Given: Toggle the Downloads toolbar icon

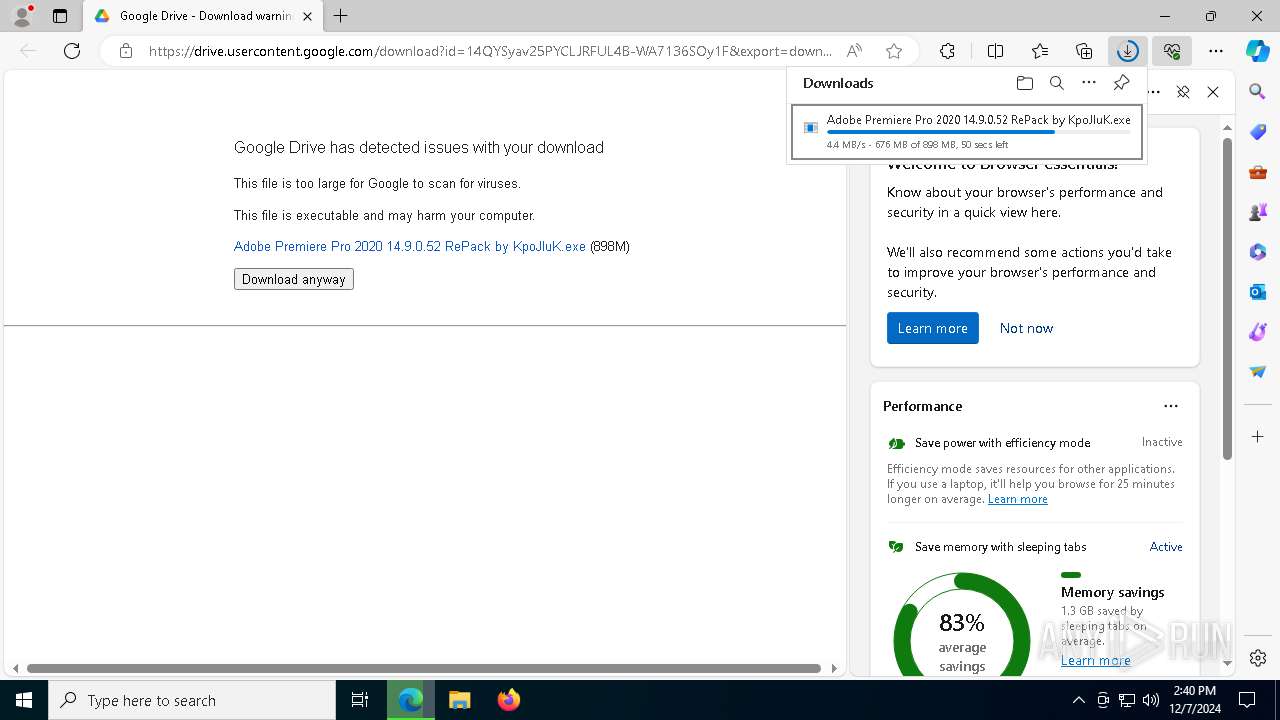Looking at the screenshot, I should point(1127,51).
